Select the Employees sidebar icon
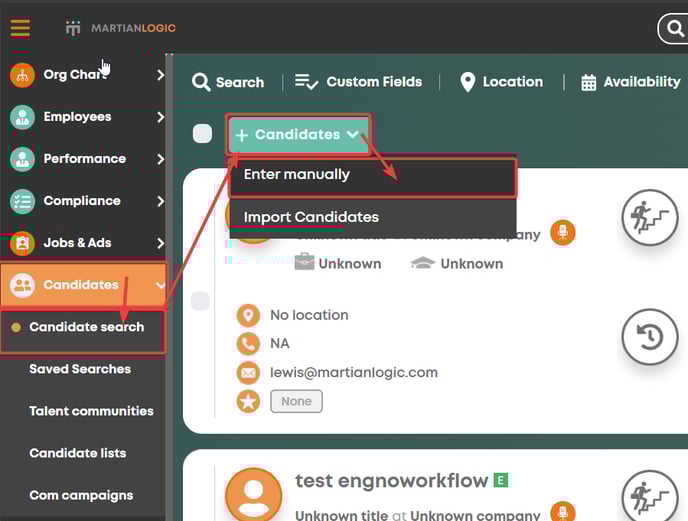The width and height of the screenshot is (688, 521). pos(22,117)
